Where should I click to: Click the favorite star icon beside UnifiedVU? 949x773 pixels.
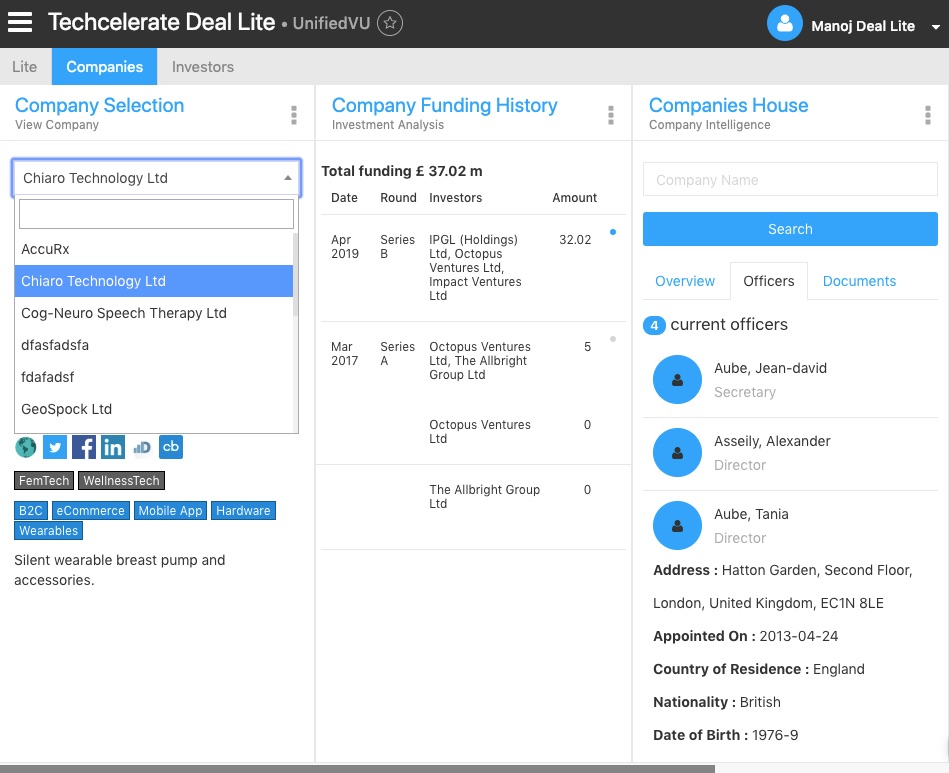(392, 23)
